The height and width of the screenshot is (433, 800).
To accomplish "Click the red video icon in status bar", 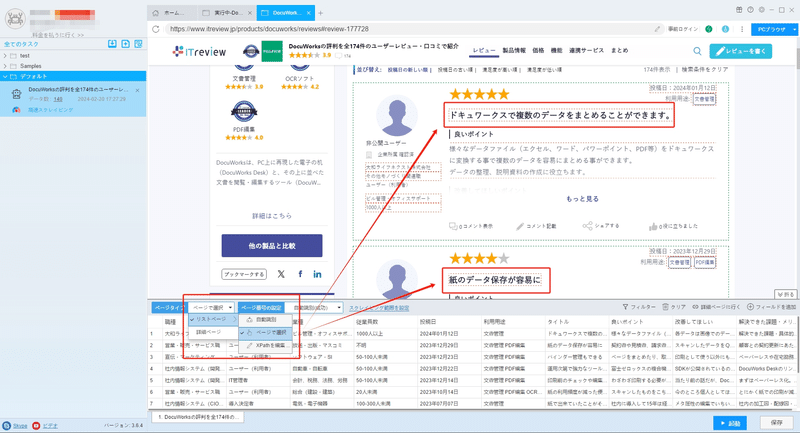I will [36, 425].
